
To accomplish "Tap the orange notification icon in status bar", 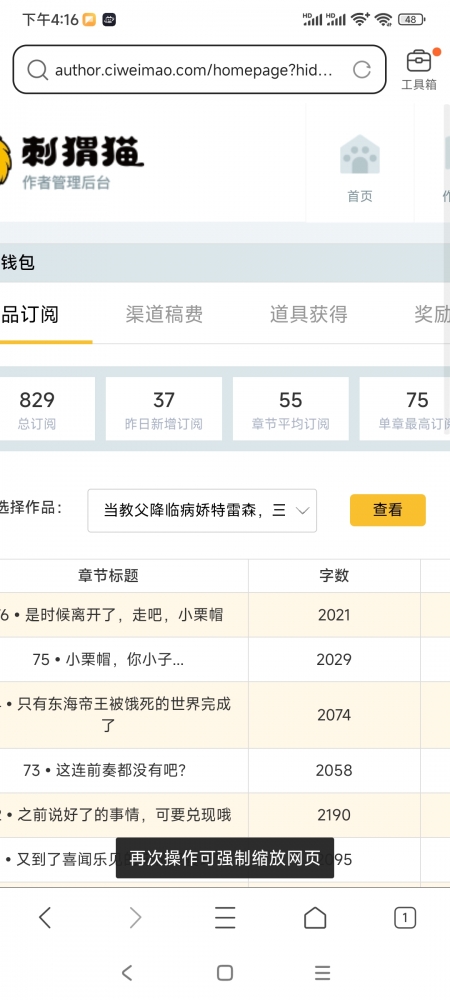I will (89, 20).
